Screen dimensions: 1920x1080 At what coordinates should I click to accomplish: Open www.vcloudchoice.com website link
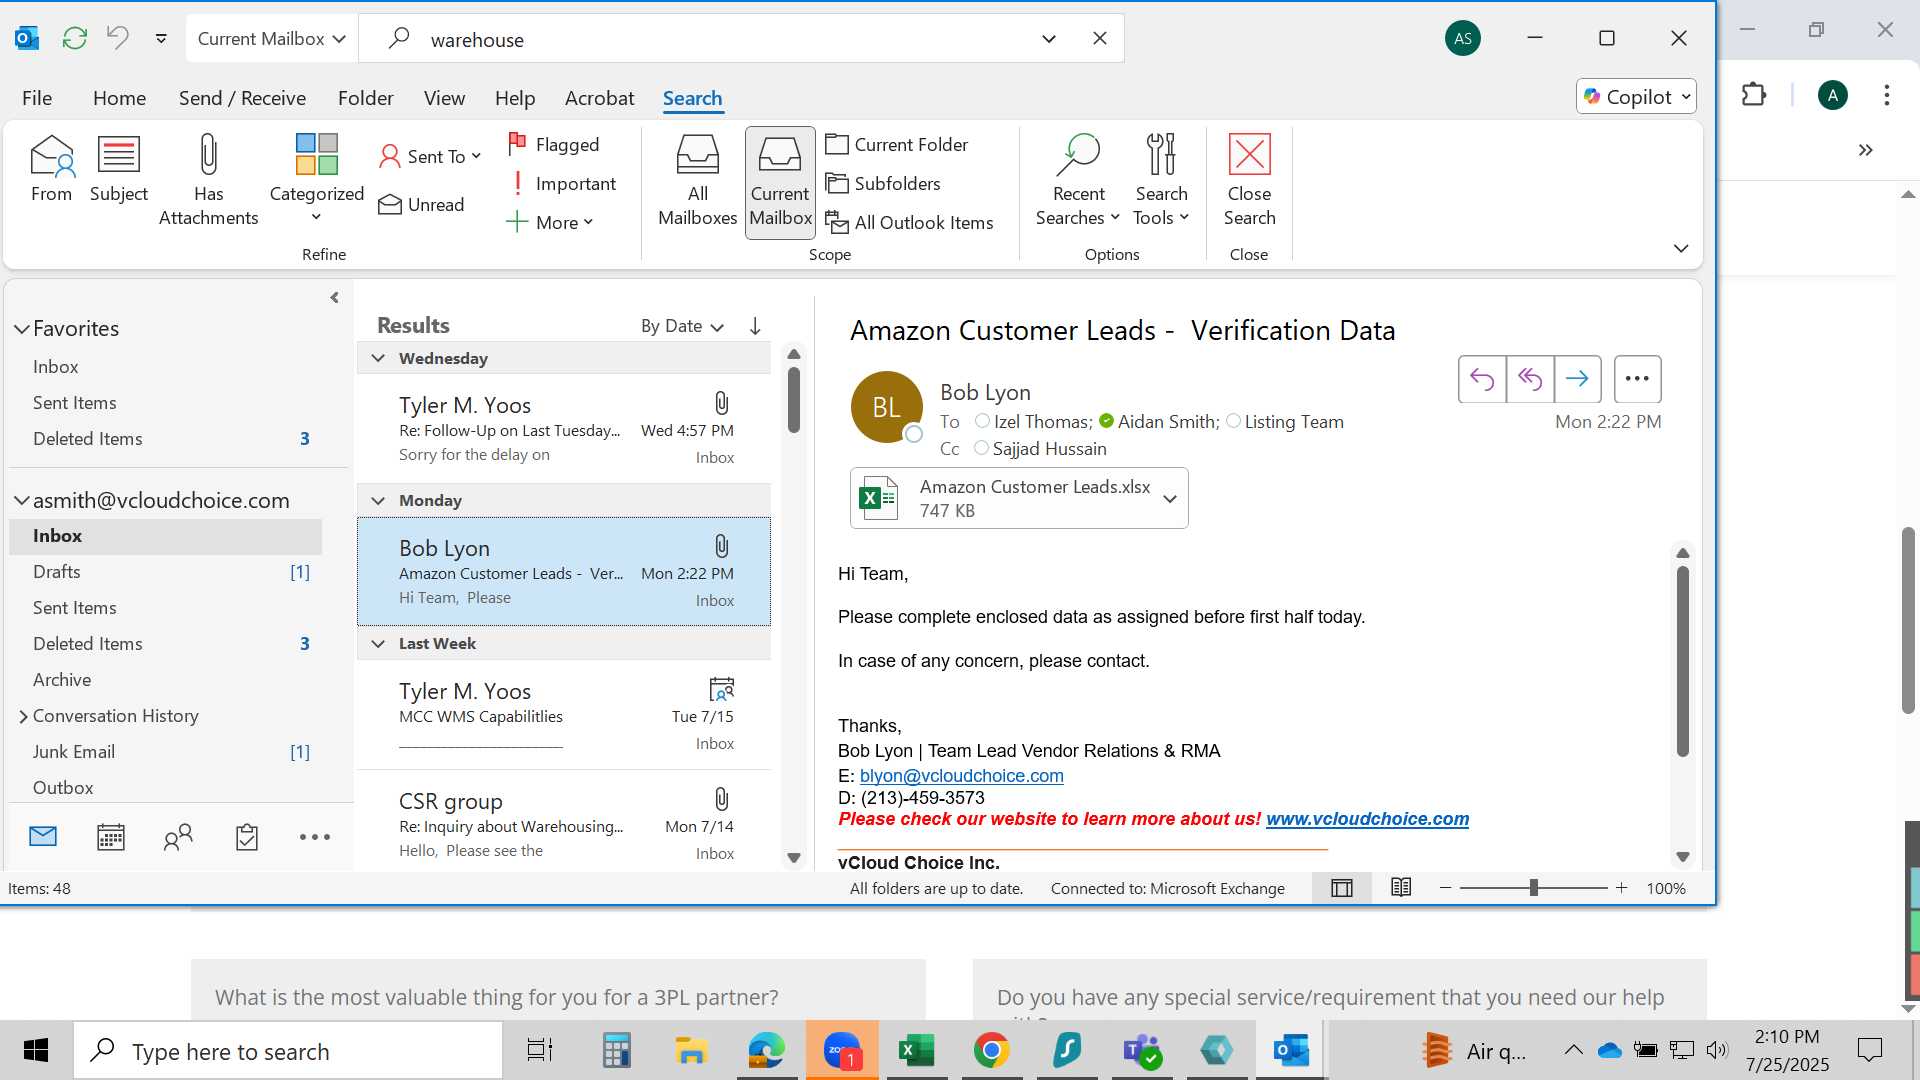[x=1367, y=819]
